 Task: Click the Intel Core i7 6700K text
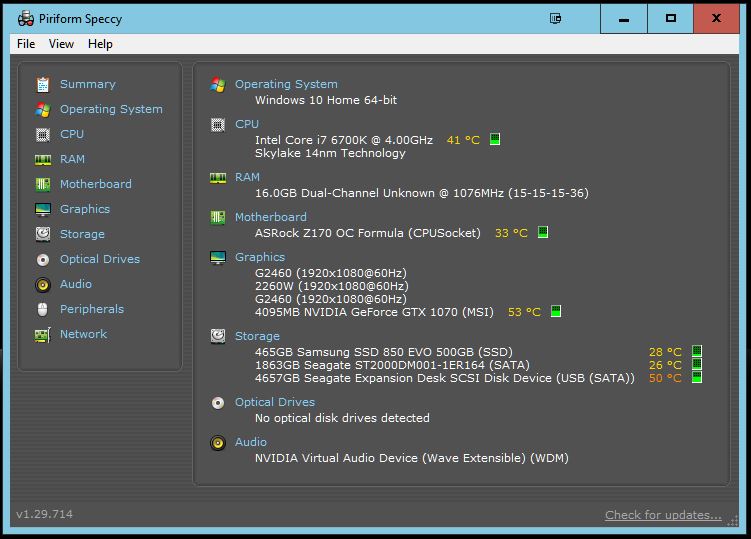pyautogui.click(x=344, y=140)
